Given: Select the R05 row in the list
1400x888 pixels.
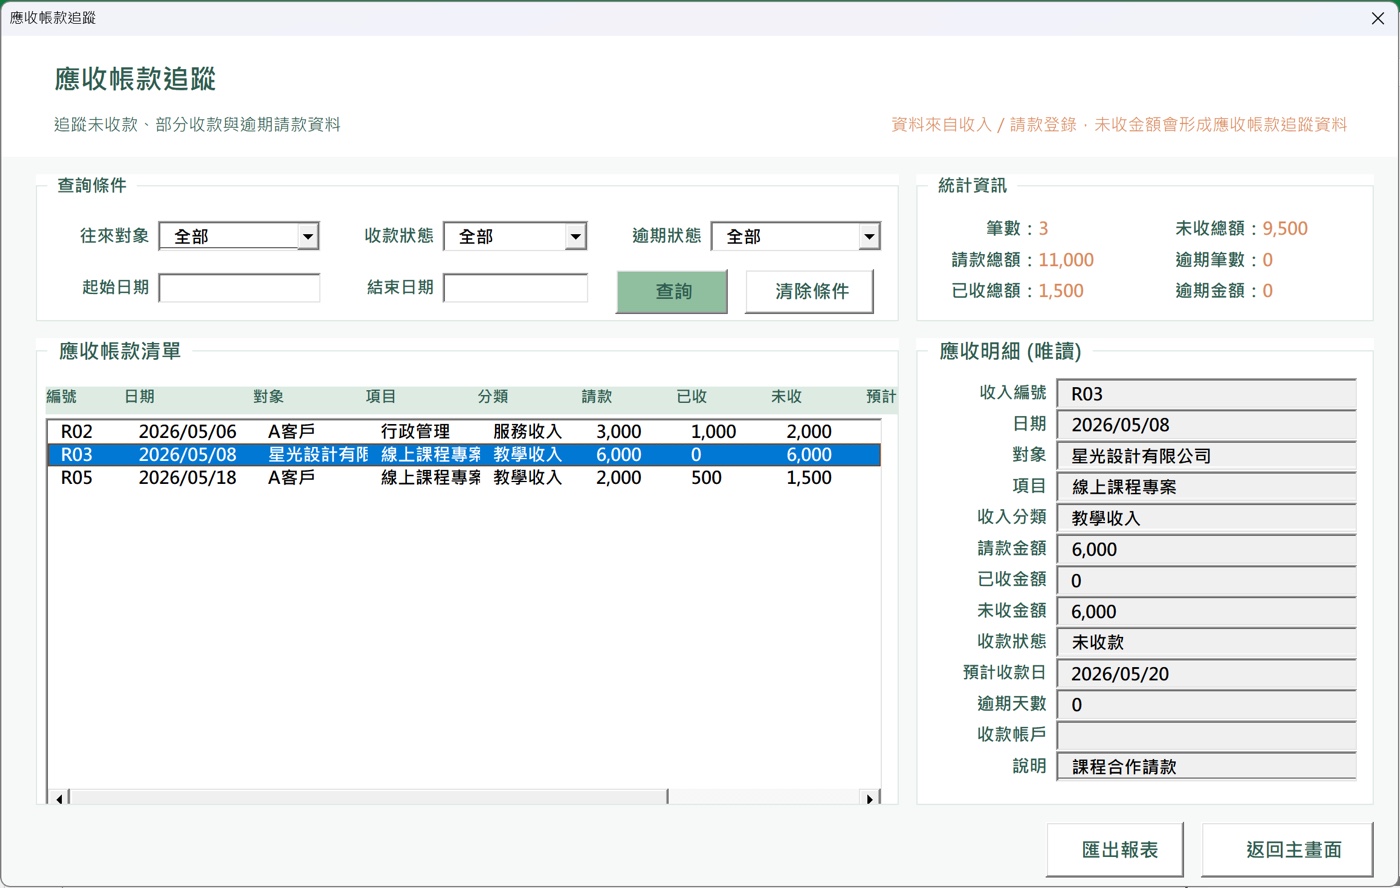Looking at the screenshot, I should (x=464, y=478).
